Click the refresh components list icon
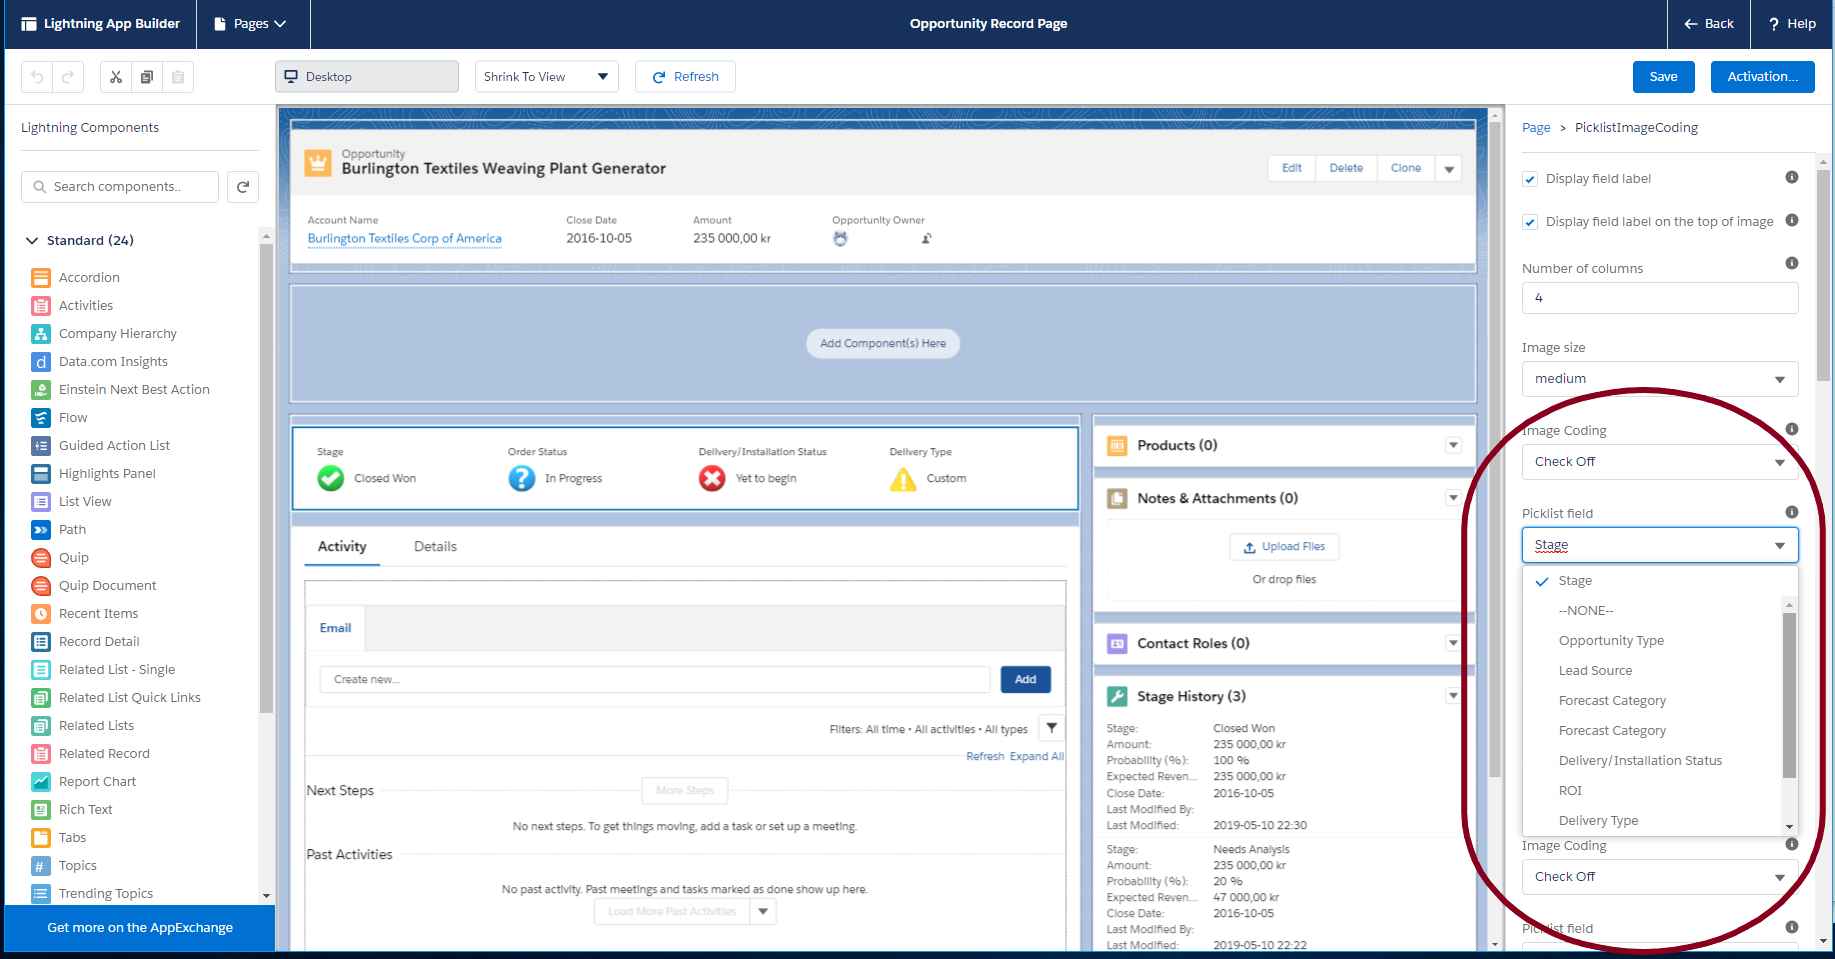1835x959 pixels. (x=243, y=187)
